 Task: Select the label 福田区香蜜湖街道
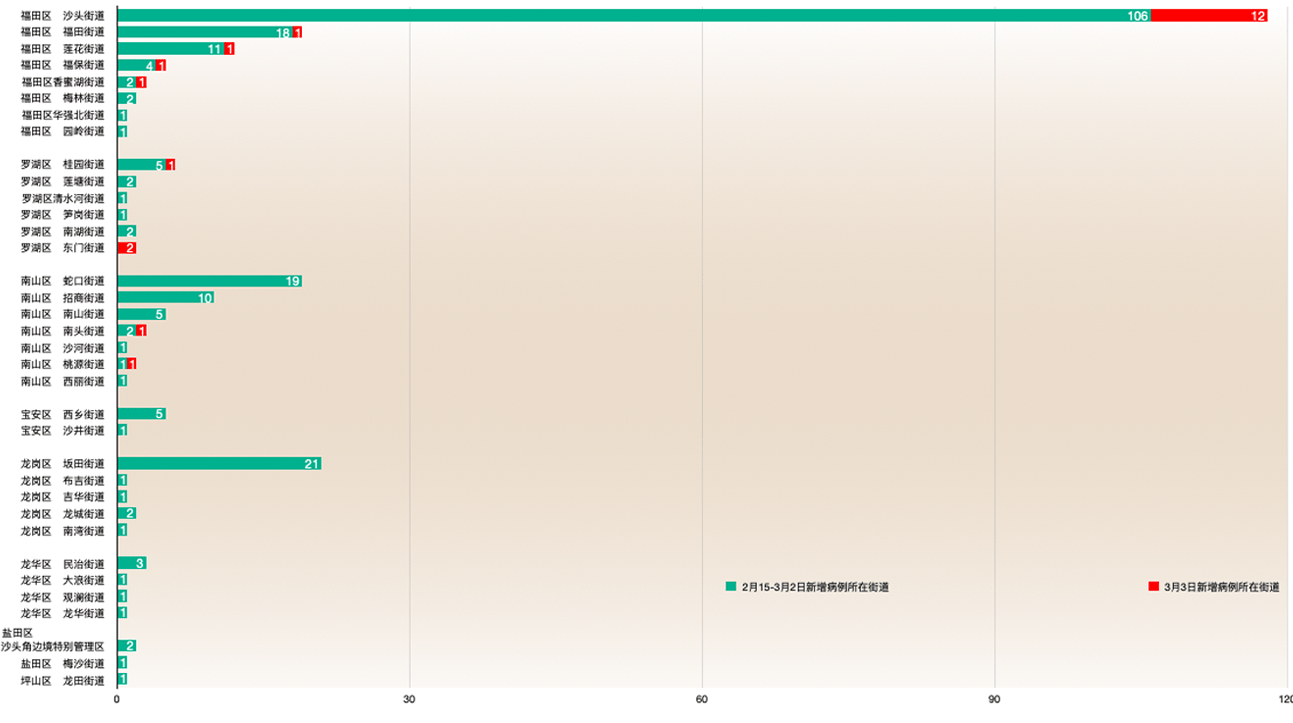tap(62, 82)
